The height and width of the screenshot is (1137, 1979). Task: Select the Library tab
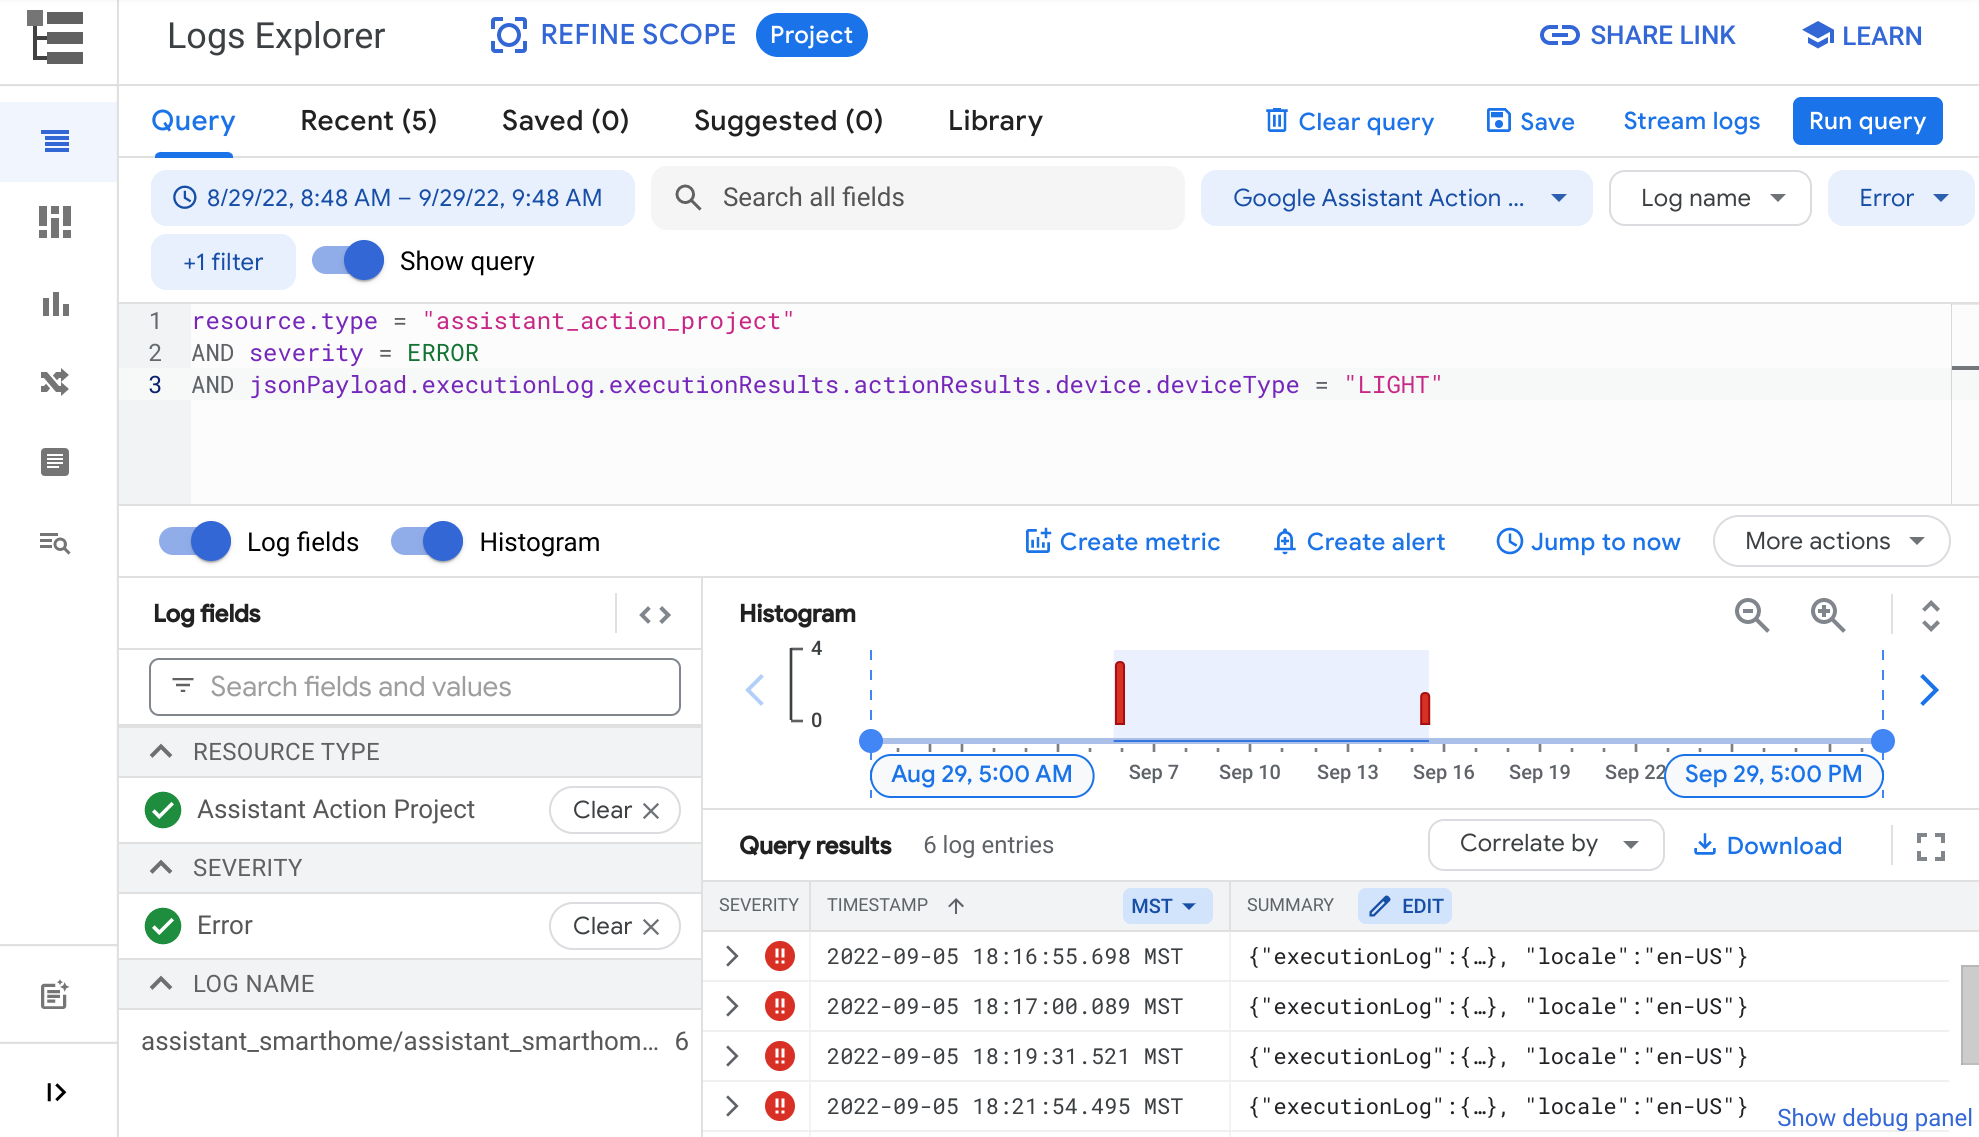click(x=995, y=122)
